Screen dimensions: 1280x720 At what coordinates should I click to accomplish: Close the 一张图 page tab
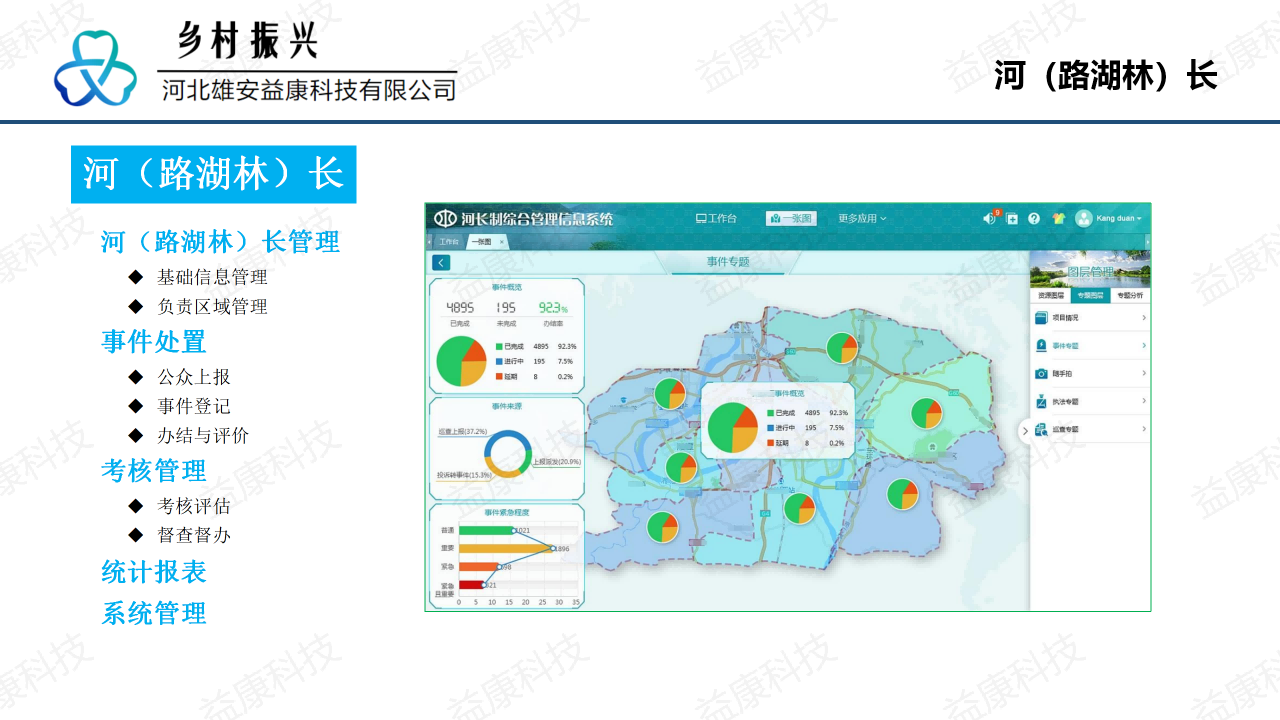point(502,242)
